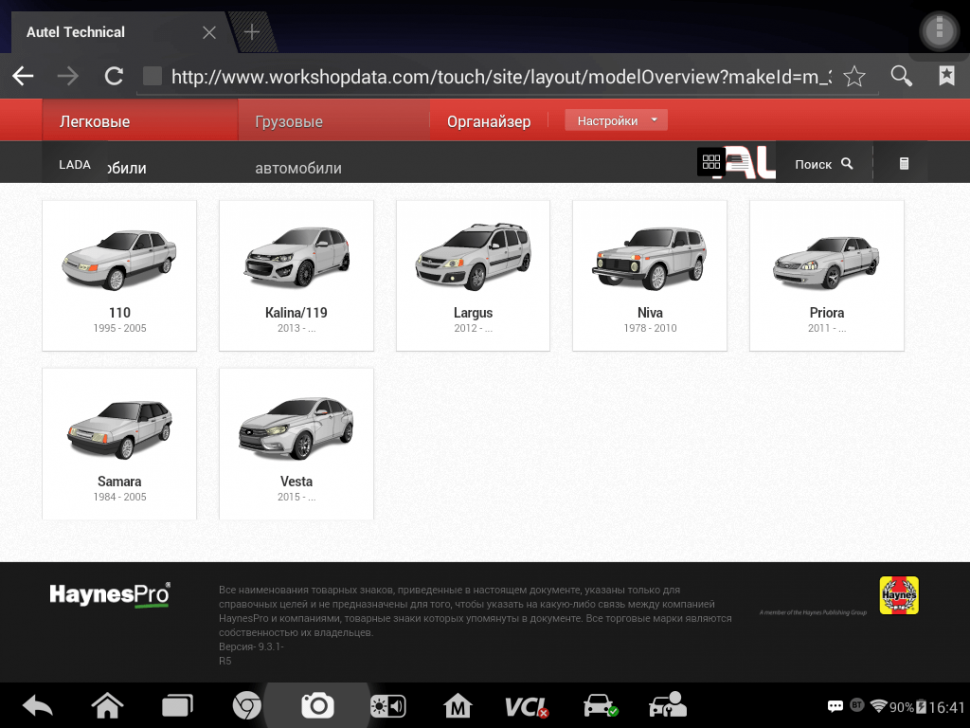Image resolution: width=970 pixels, height=728 pixels.
Task: Switch to the Грузовые tab
Action: [x=289, y=122]
